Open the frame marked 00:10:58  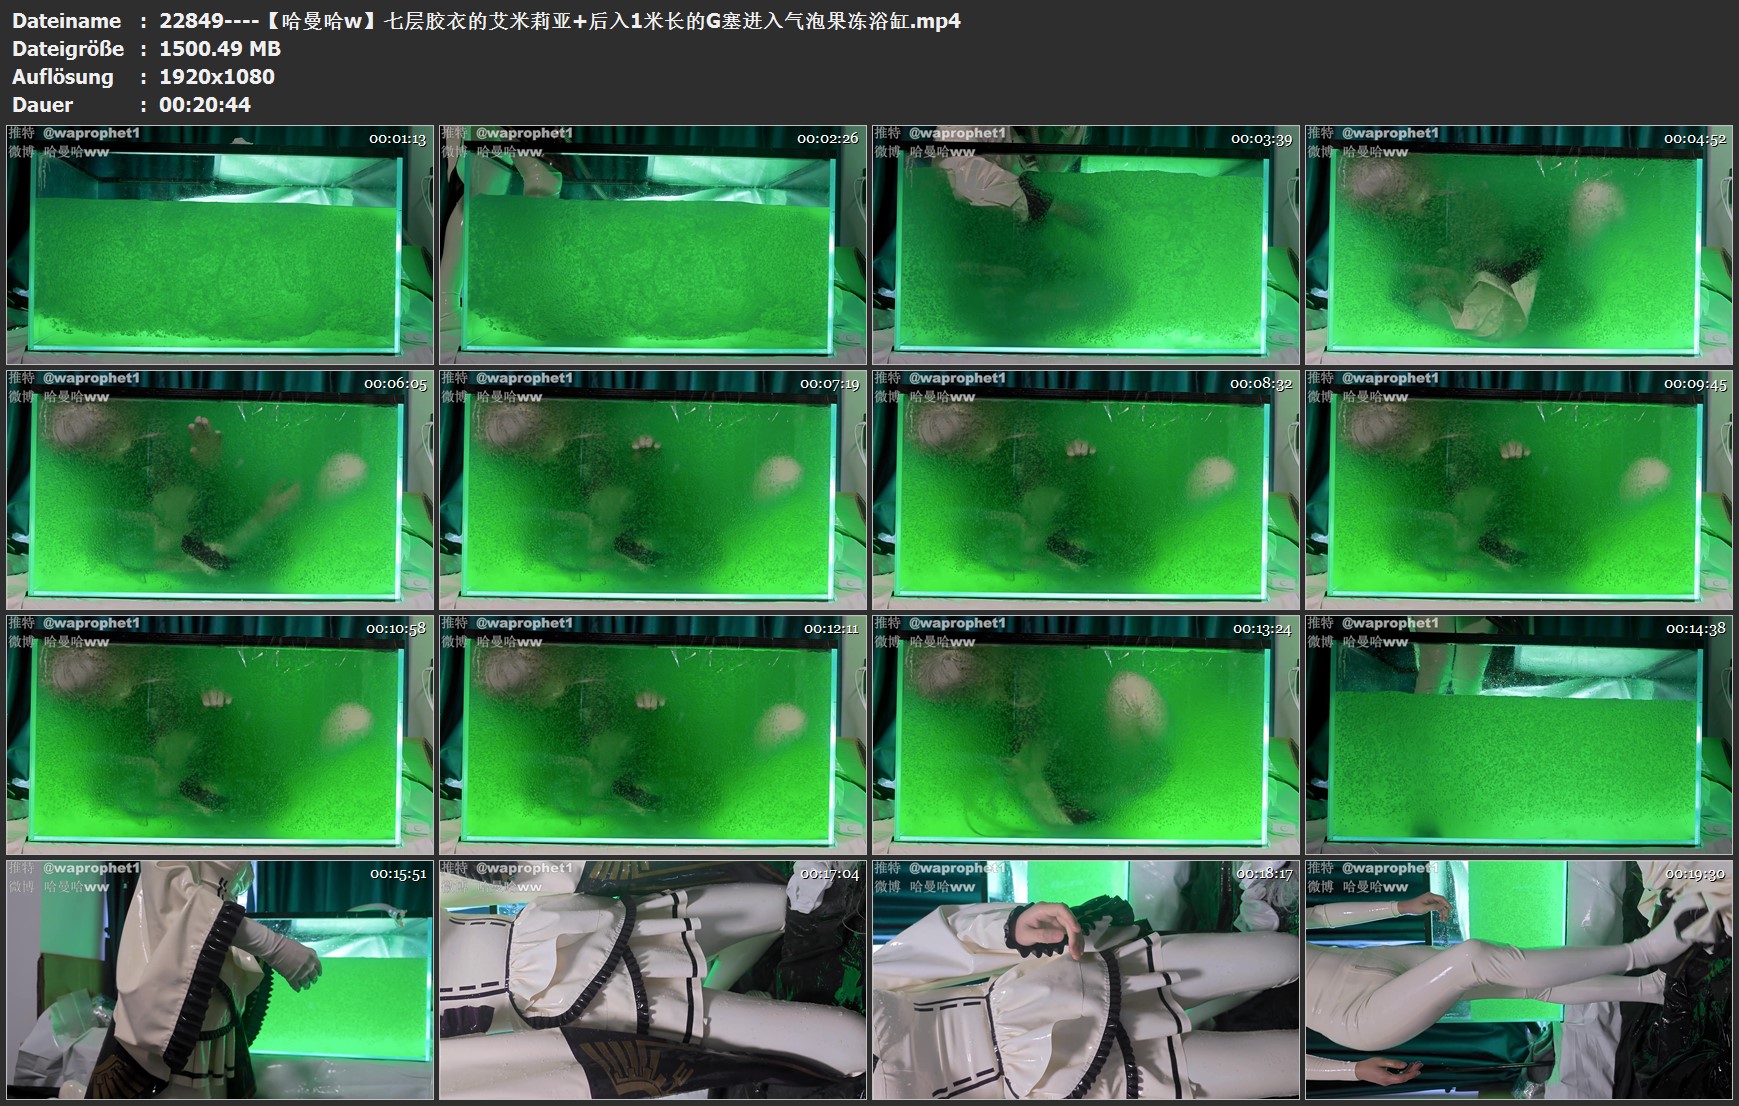point(220,734)
